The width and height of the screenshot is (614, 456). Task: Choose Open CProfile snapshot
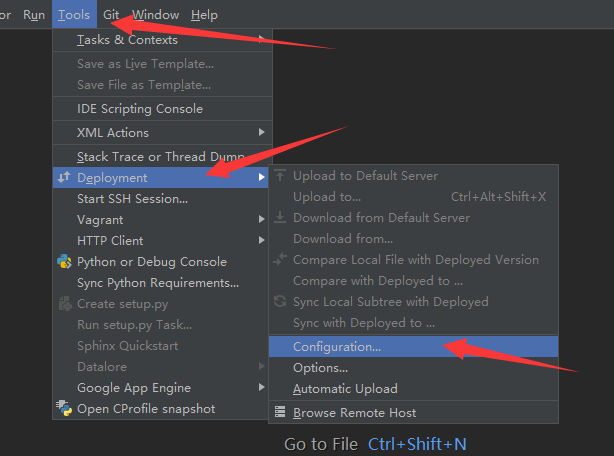click(161, 409)
